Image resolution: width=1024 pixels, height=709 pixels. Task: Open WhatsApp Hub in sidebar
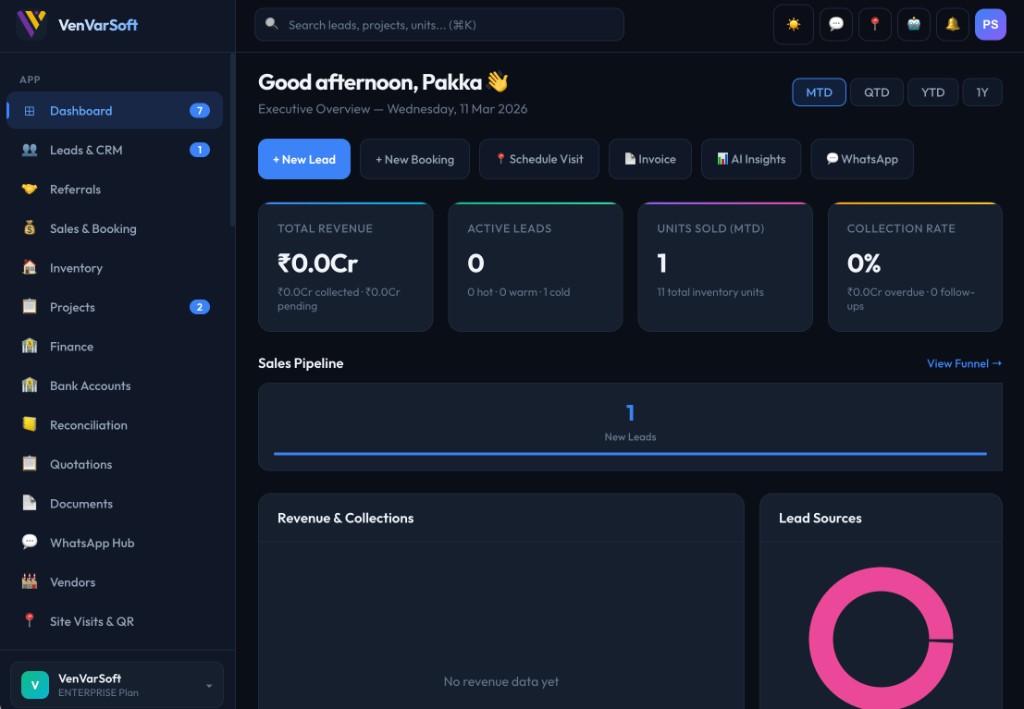click(x=92, y=543)
